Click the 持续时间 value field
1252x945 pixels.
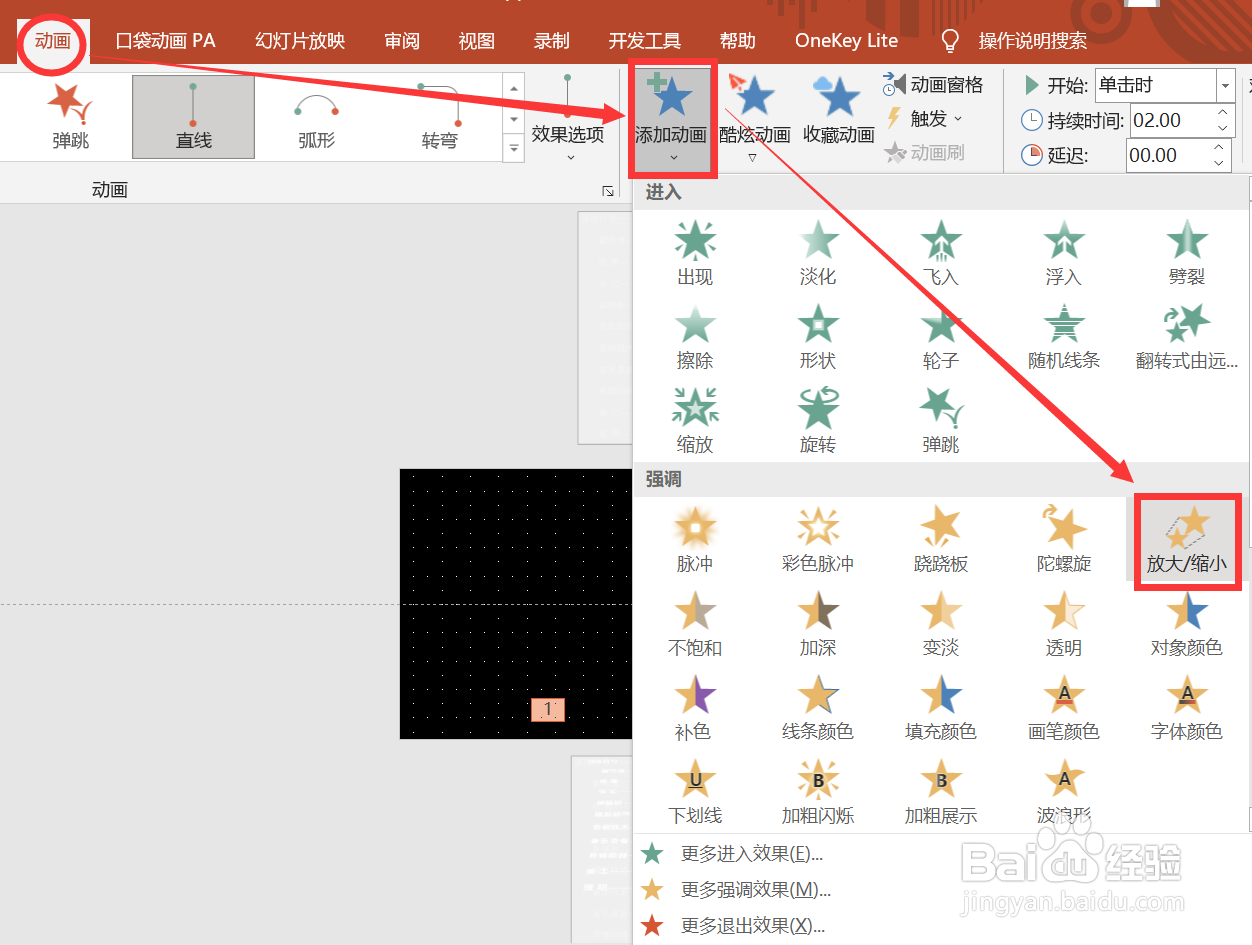tap(1172, 120)
